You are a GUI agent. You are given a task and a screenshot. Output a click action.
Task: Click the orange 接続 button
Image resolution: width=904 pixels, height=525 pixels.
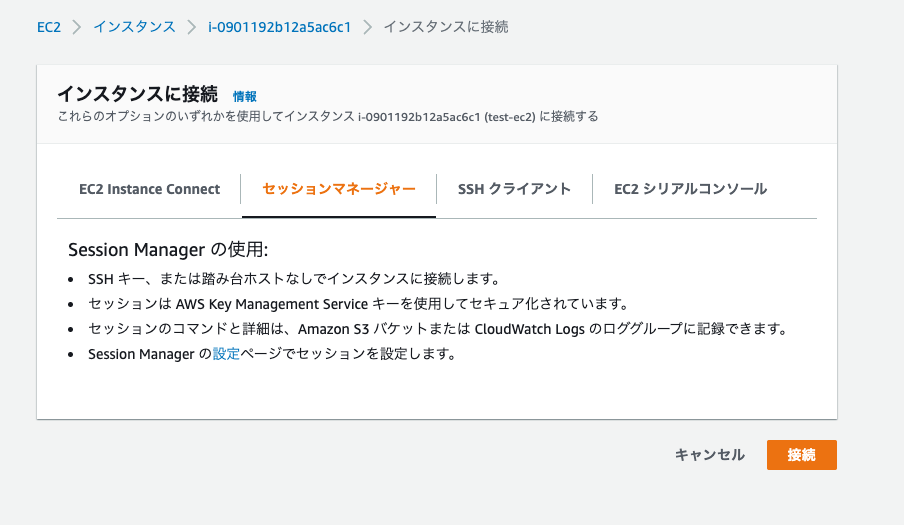coord(801,455)
